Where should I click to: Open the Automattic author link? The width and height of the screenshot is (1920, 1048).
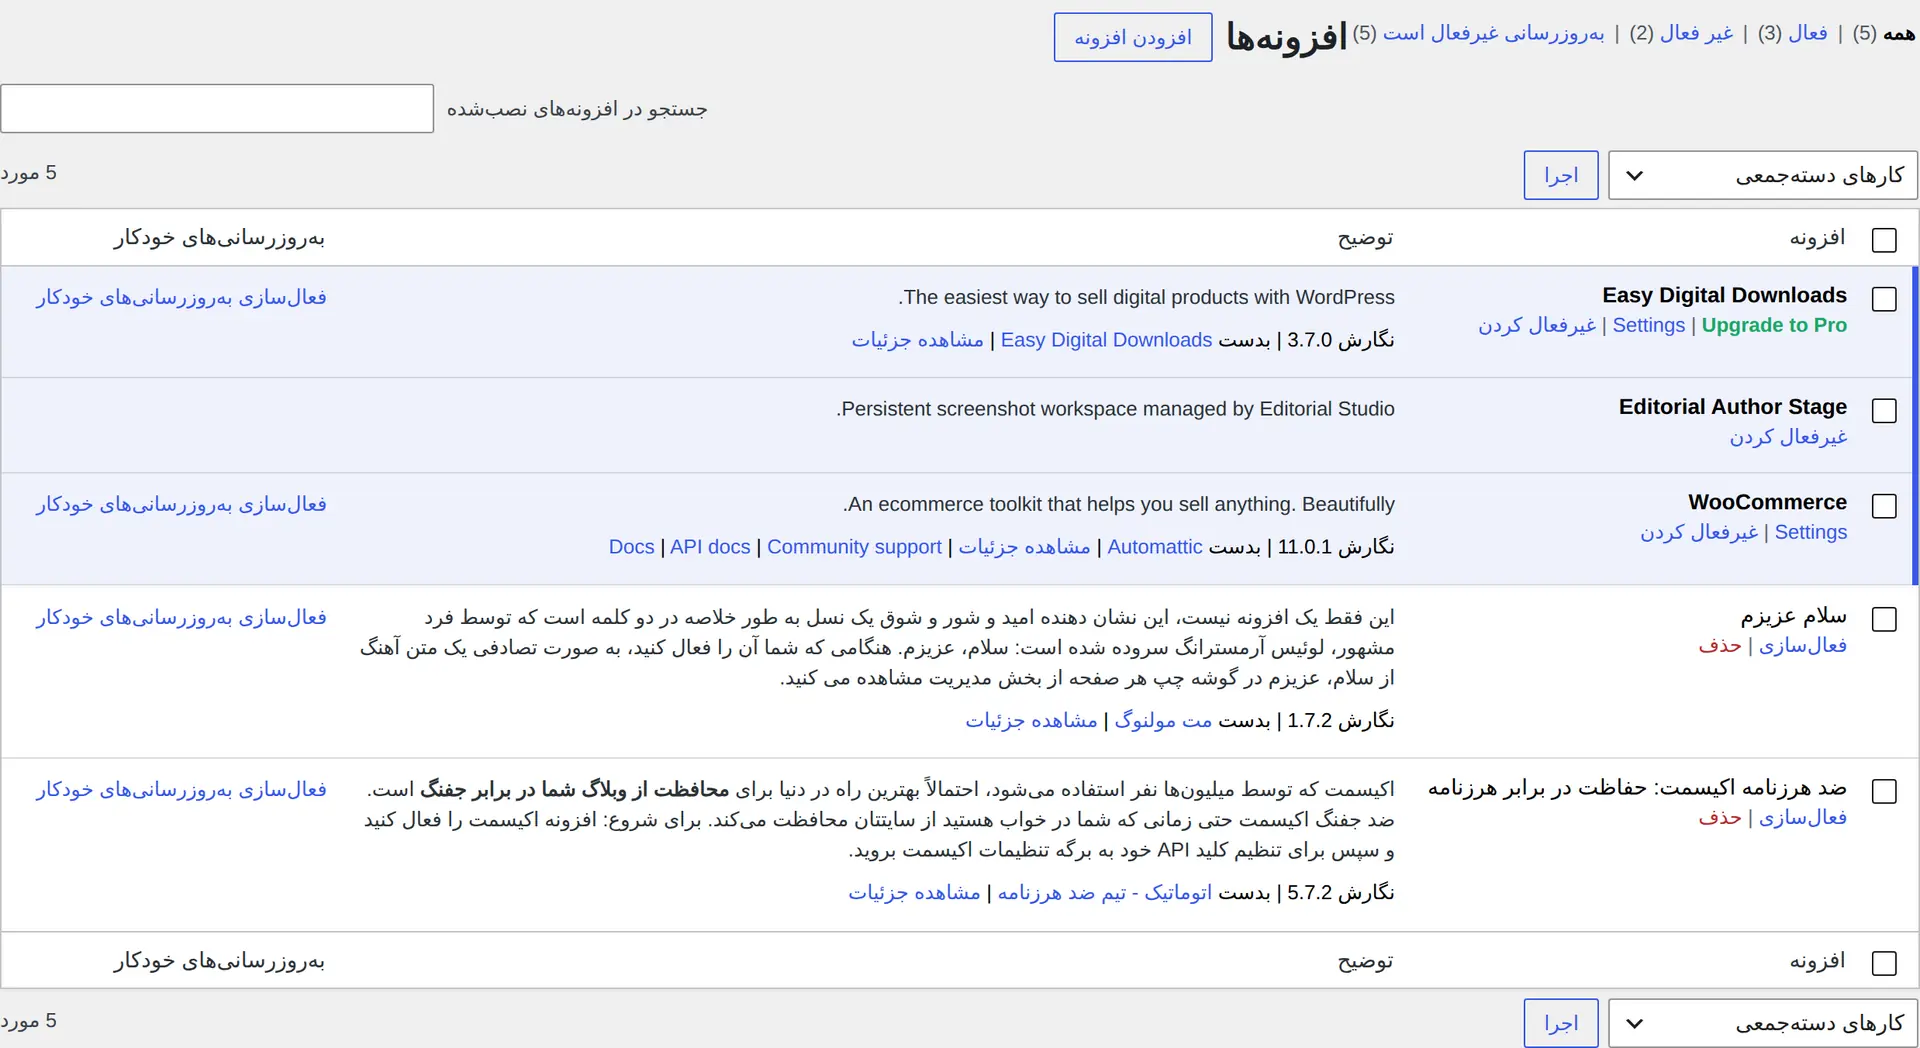click(x=1155, y=548)
